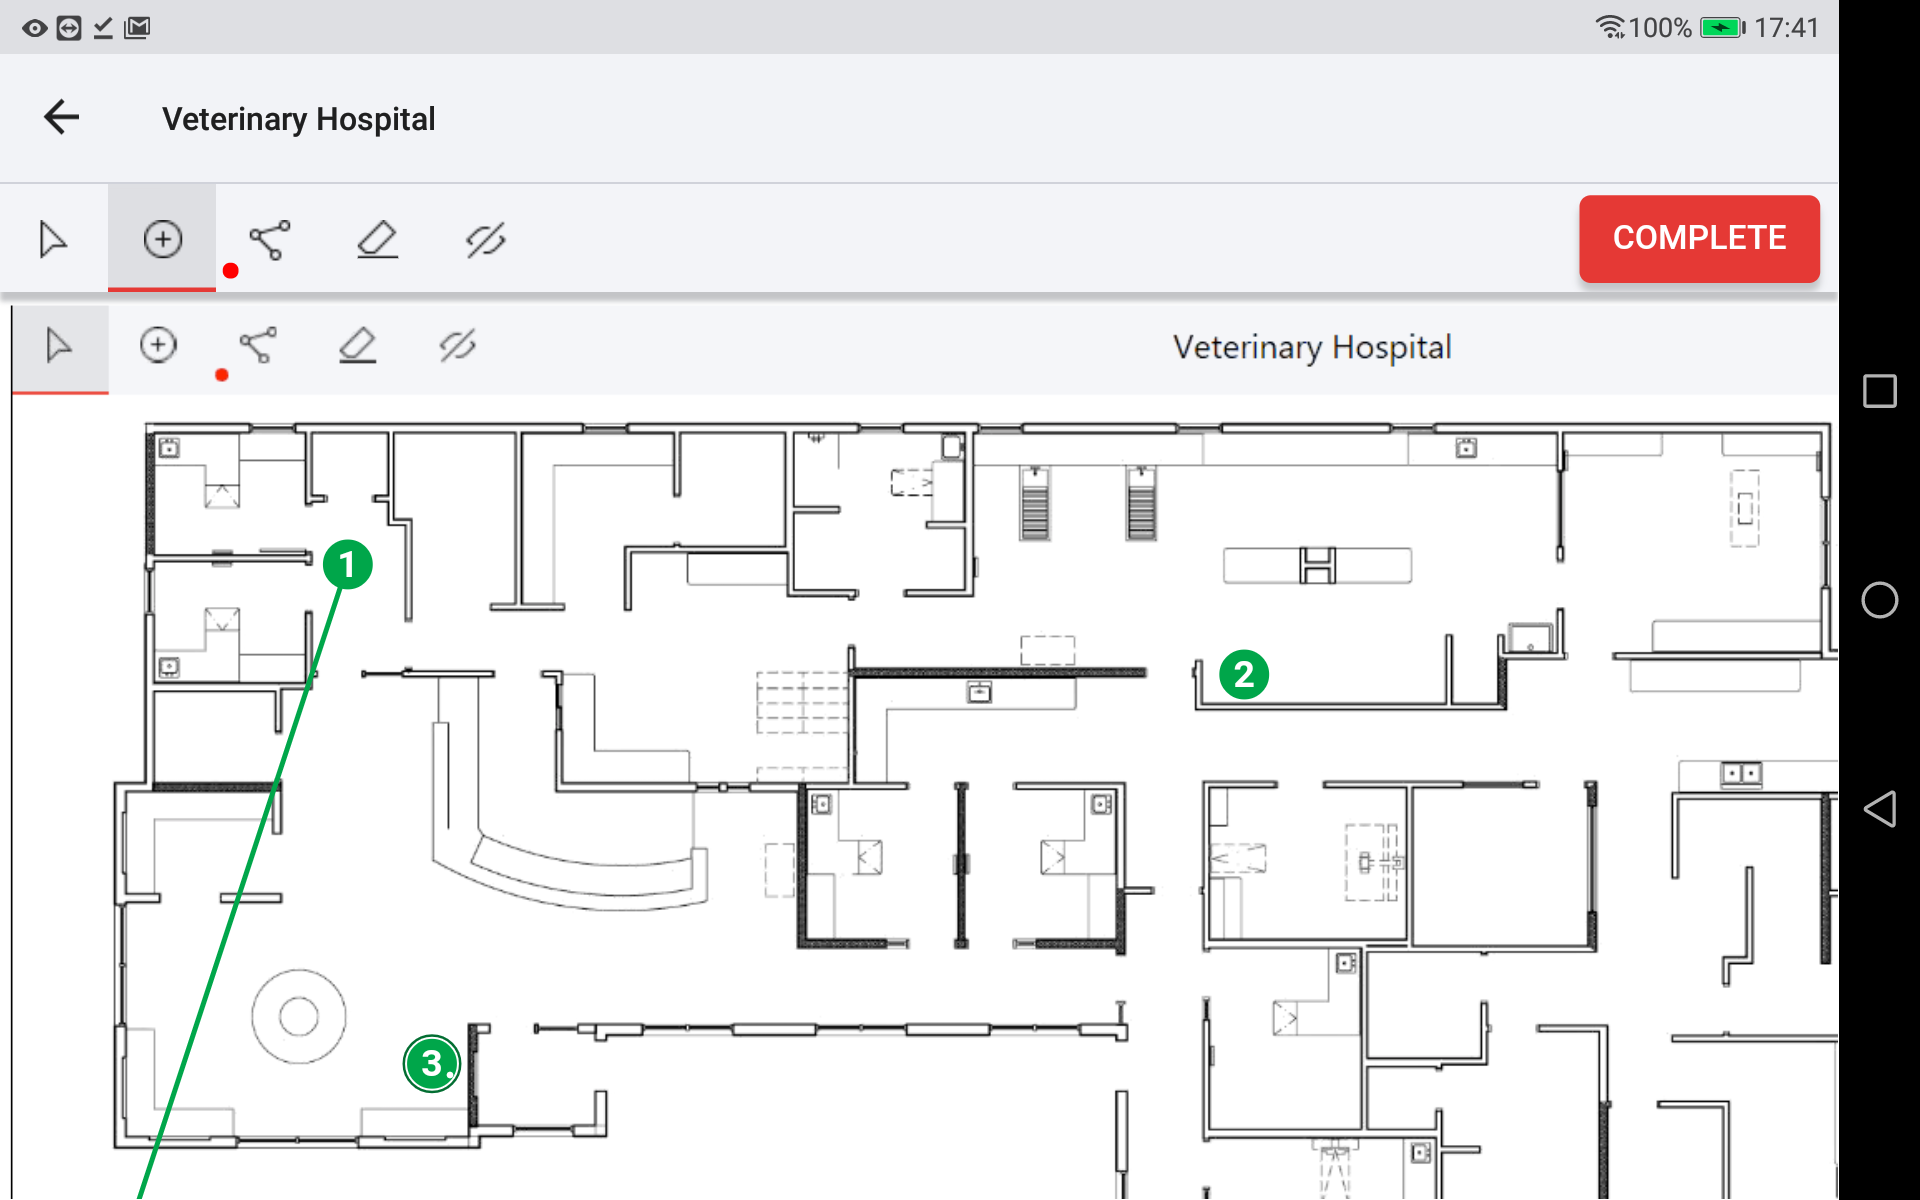The width and height of the screenshot is (1920, 1200).
Task: Tap the Veterinary Hospital title in header
Action: 298,119
